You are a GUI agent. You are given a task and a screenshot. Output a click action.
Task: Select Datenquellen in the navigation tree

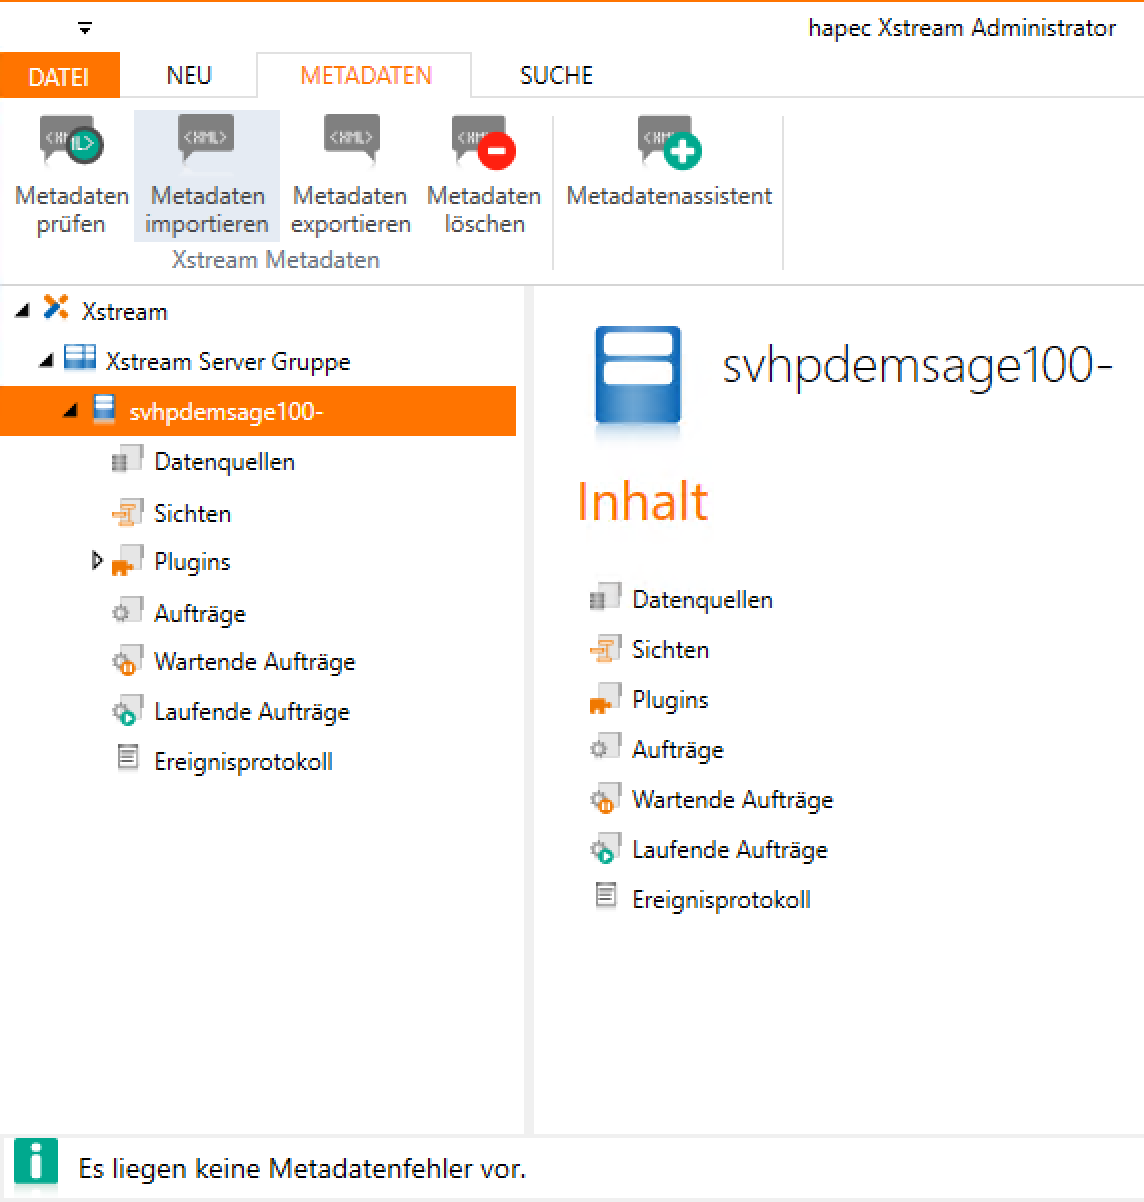[x=224, y=462]
